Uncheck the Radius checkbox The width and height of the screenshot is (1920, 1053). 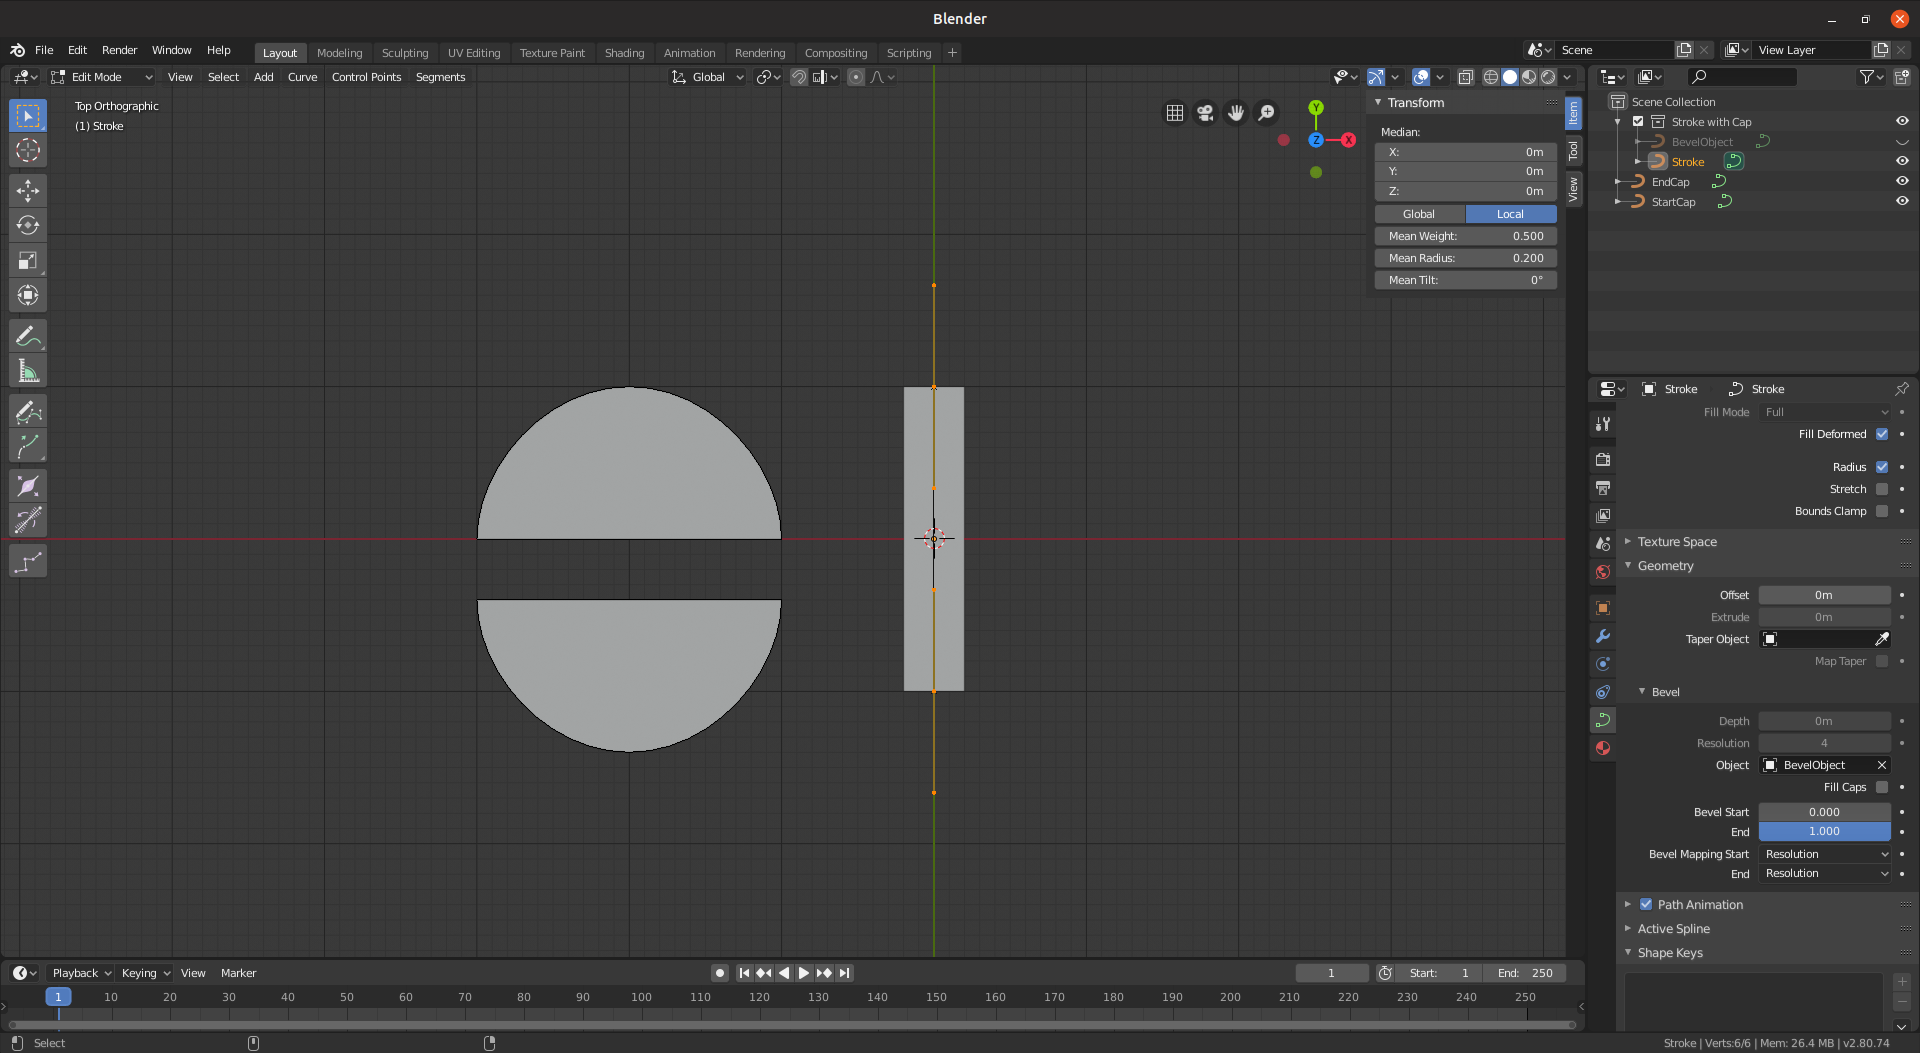pos(1882,467)
